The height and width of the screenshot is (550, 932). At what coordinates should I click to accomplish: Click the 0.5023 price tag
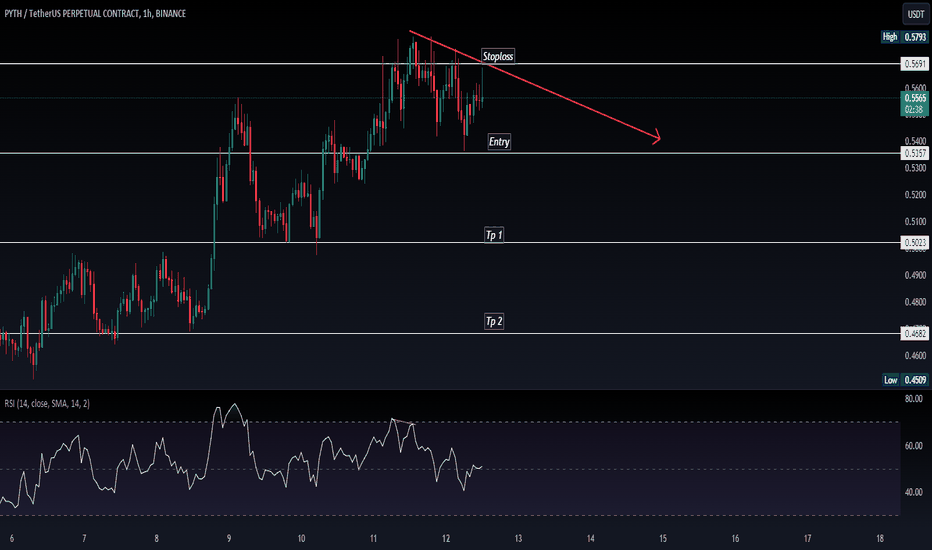pyautogui.click(x=915, y=243)
